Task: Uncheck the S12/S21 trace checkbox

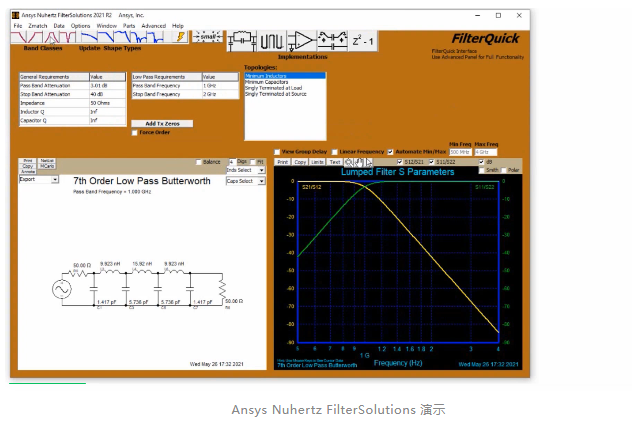Action: click(x=399, y=162)
